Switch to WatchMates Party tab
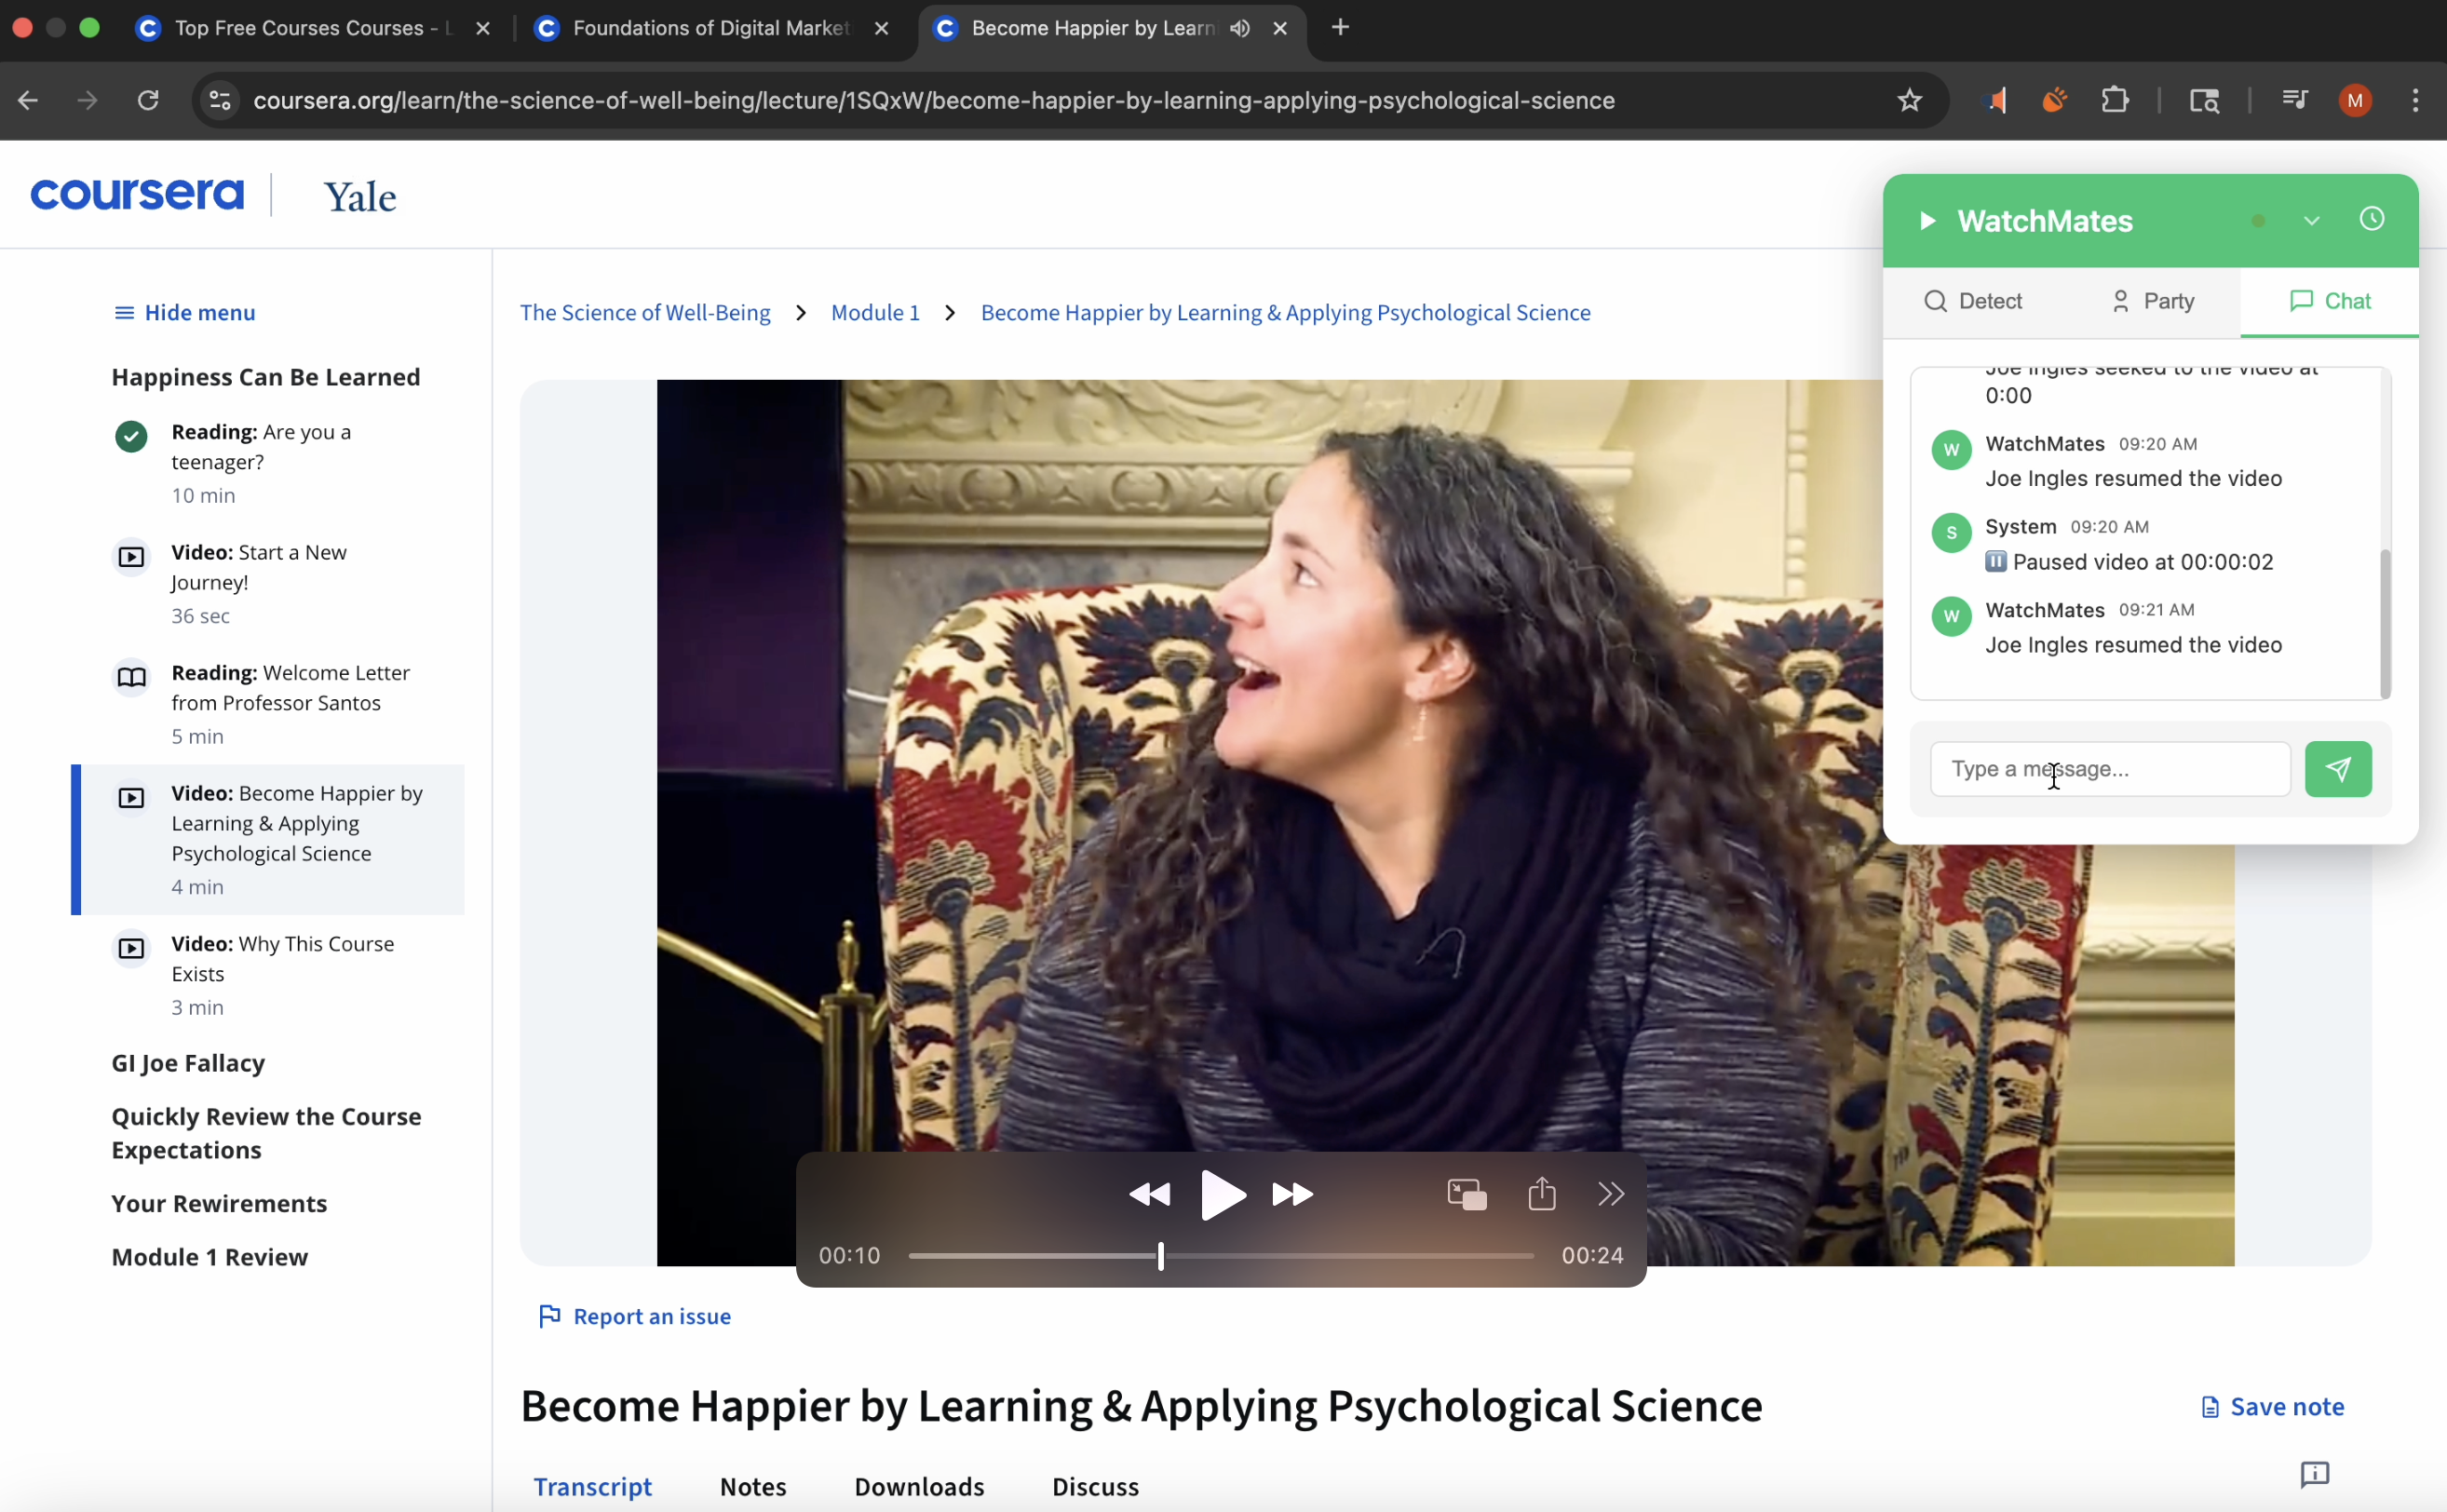The width and height of the screenshot is (2447, 1512). tap(2152, 301)
